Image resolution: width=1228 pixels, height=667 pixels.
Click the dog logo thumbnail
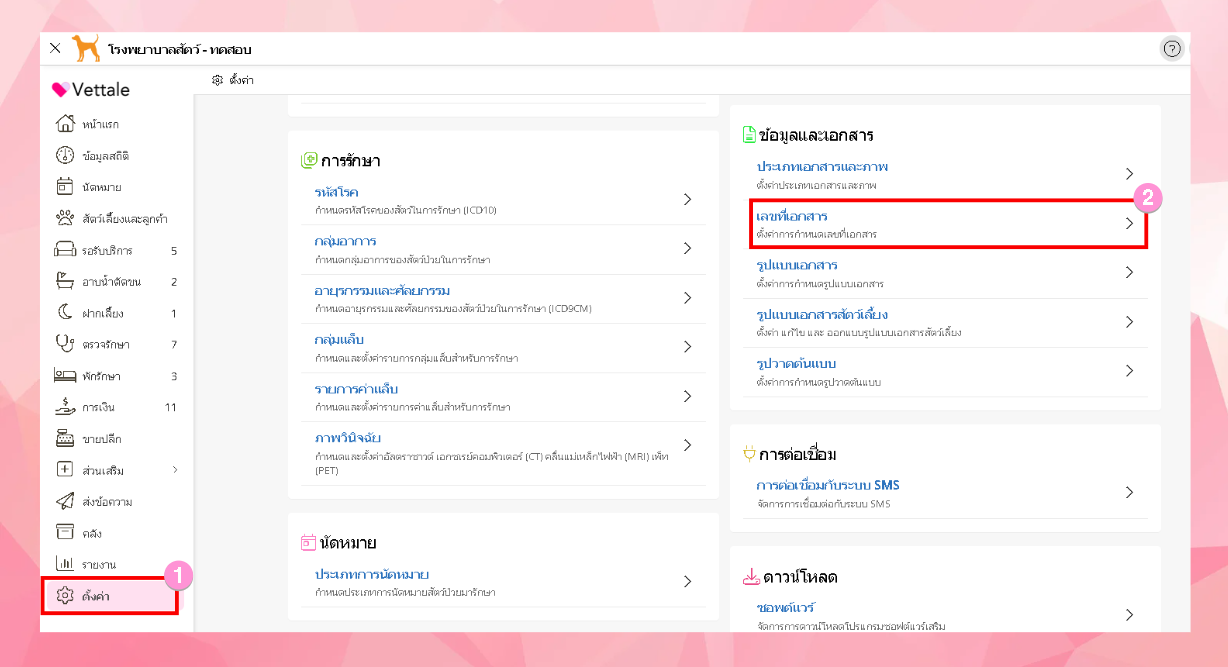(85, 48)
